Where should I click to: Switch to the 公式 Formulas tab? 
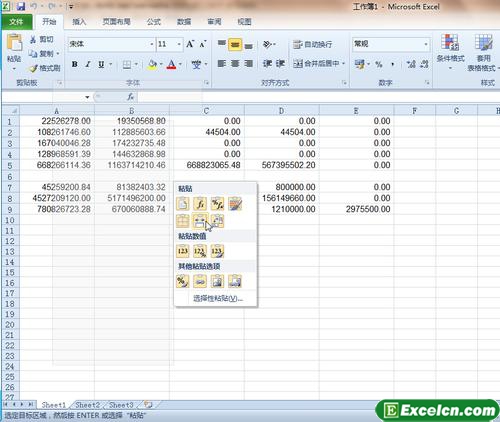coord(154,22)
